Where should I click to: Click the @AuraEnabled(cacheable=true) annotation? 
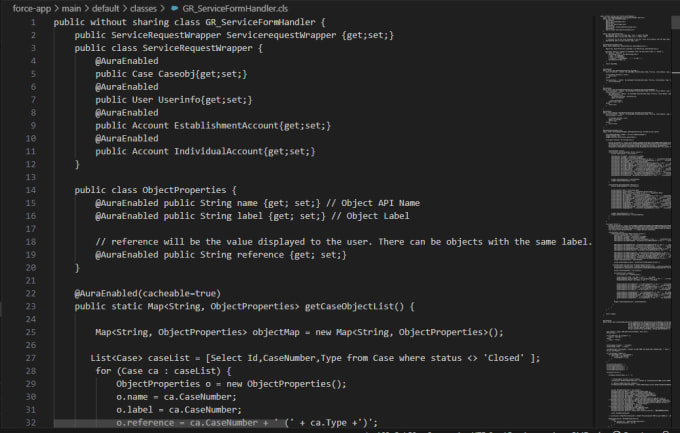point(147,293)
